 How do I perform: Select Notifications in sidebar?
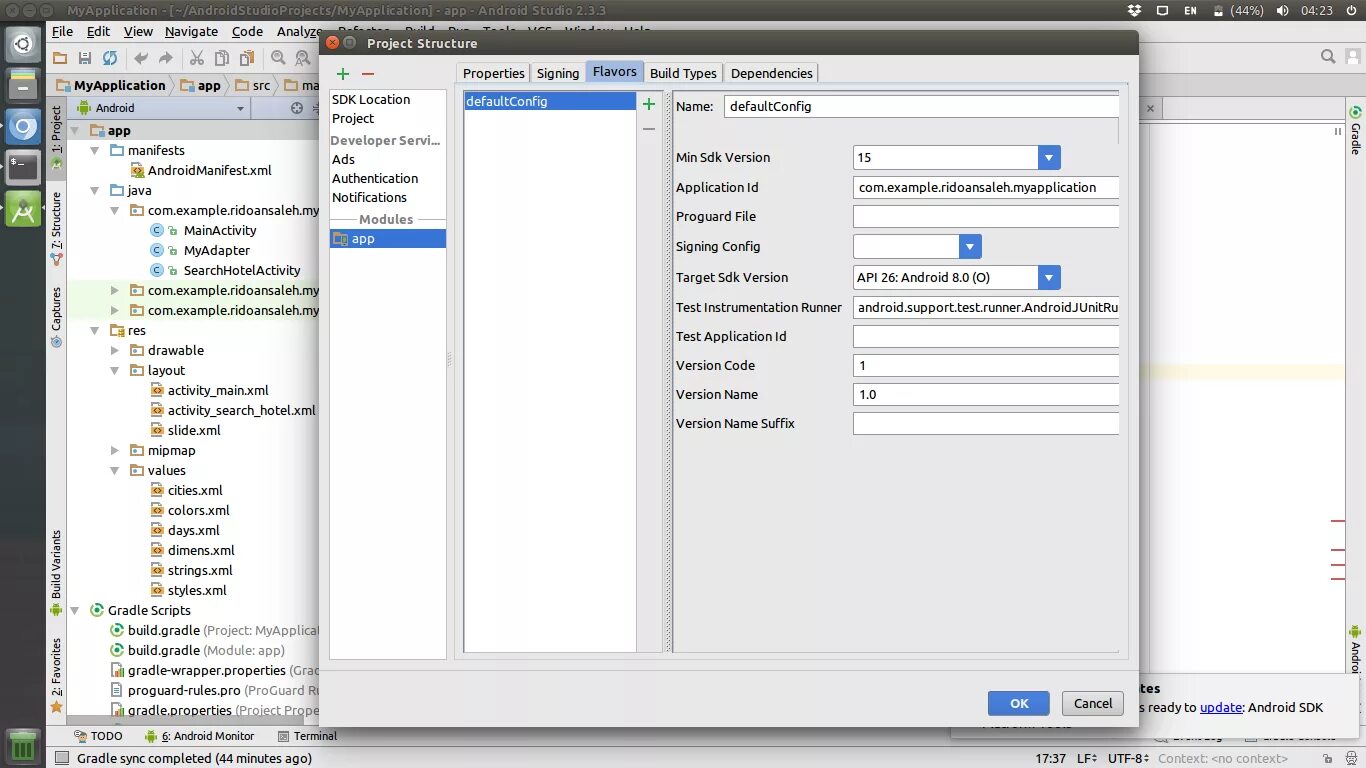point(369,197)
